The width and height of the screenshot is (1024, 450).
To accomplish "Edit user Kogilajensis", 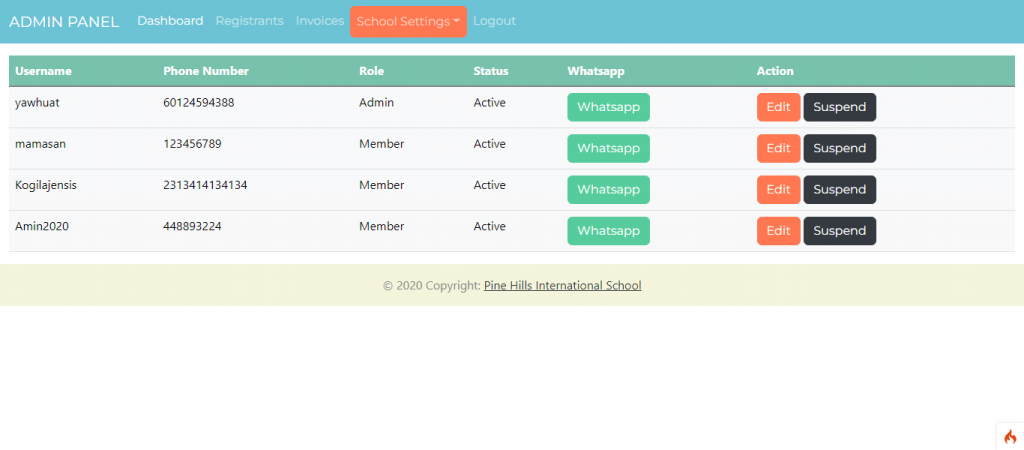I will tap(778, 190).
